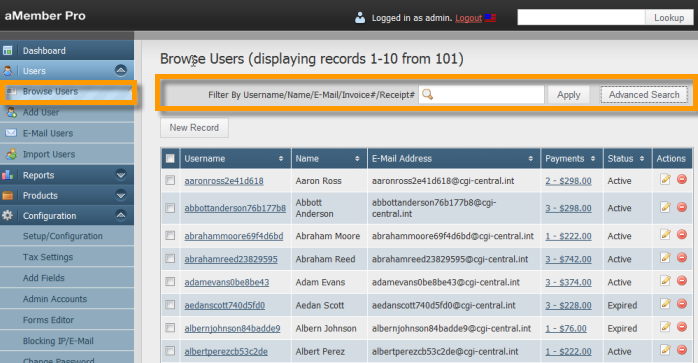
Task: Edit Albern Johnson's record pencil icon
Action: (666, 327)
